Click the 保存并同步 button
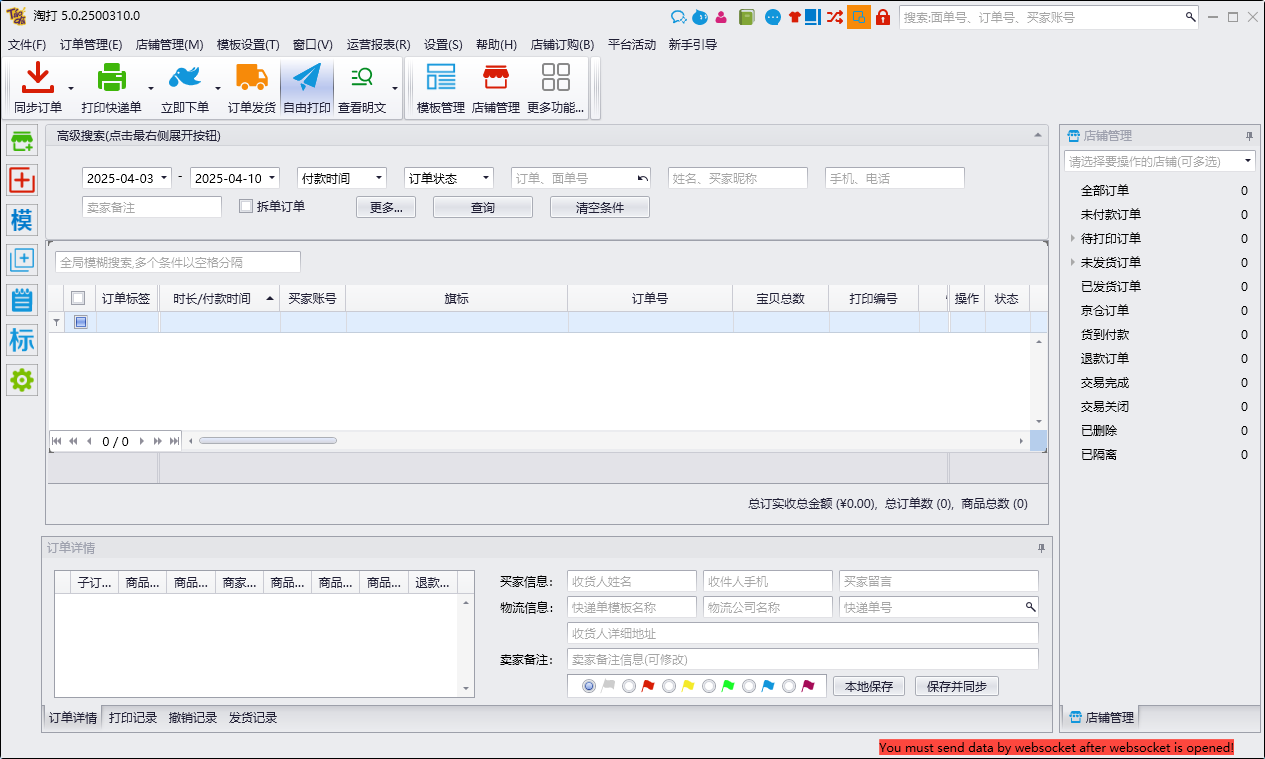Viewport: 1265px width, 759px height. 956,686
